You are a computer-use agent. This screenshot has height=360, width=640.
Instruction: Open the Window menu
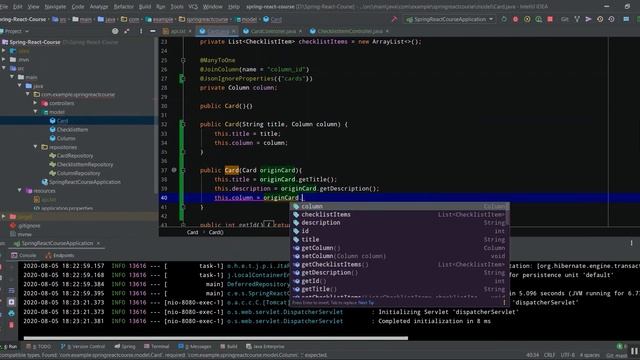pos(213,7)
